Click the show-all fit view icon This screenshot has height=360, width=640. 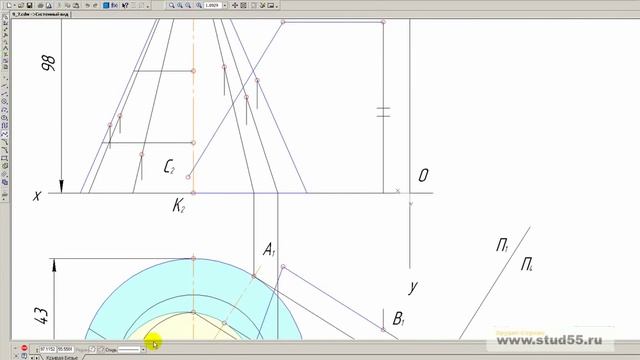click(x=243, y=5)
